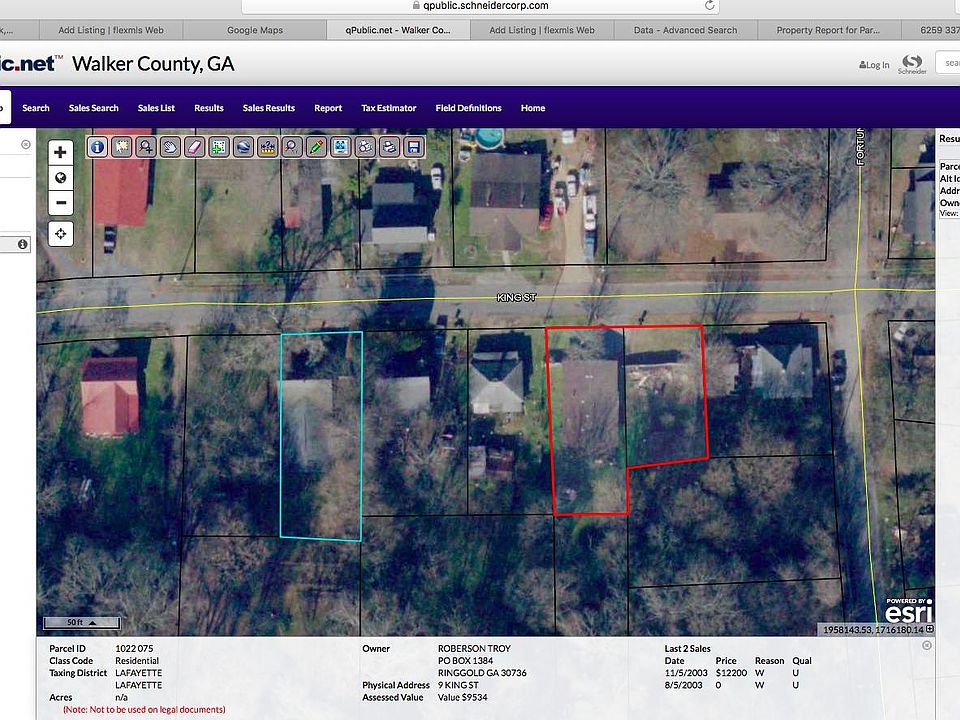The width and height of the screenshot is (960, 720).
Task: Click the printer icon in map toolbar
Action: (x=389, y=147)
